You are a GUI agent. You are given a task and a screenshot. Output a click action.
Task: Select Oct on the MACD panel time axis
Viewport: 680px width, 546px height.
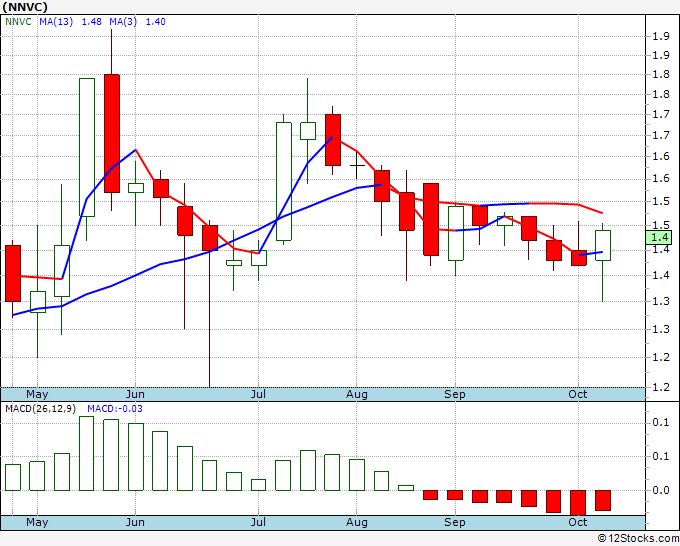coord(579,522)
